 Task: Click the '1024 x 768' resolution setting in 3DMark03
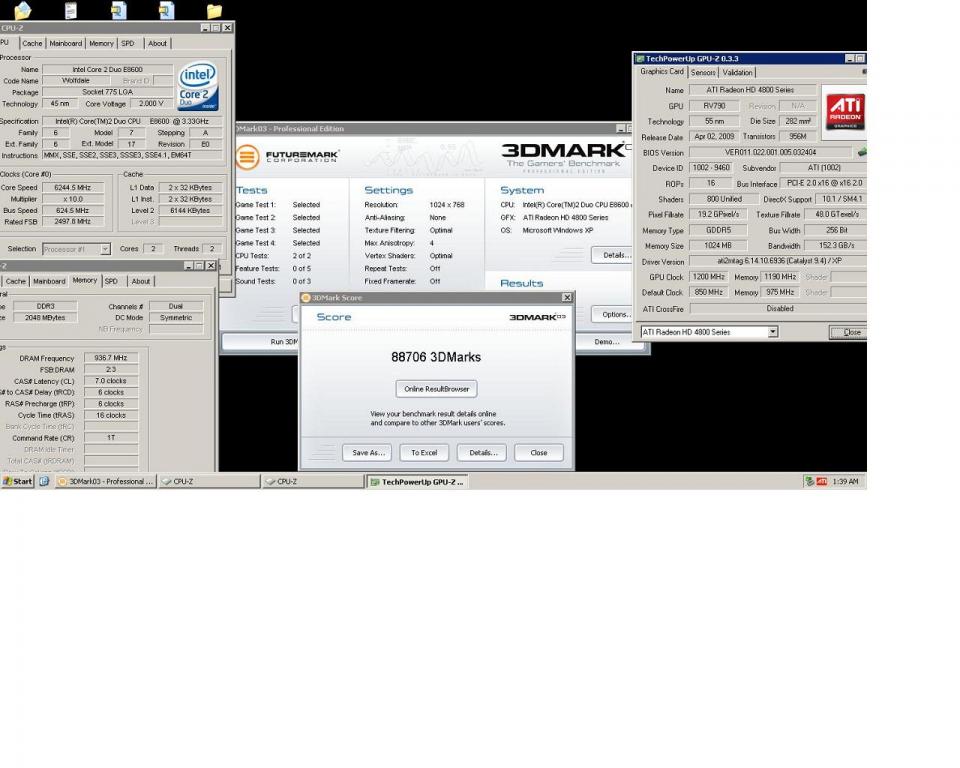coord(447,205)
